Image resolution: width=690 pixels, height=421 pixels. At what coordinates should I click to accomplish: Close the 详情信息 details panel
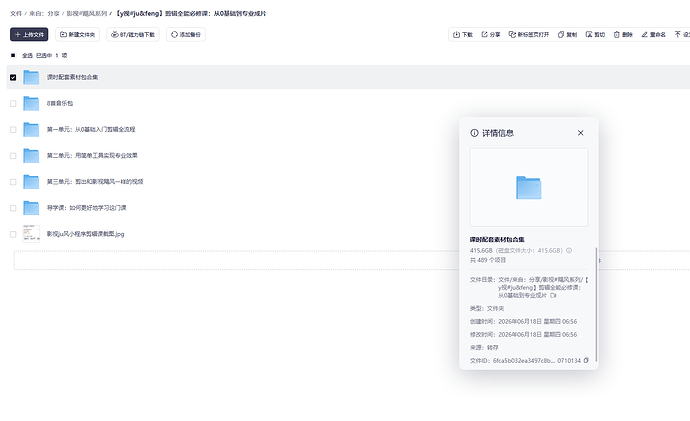coord(580,133)
